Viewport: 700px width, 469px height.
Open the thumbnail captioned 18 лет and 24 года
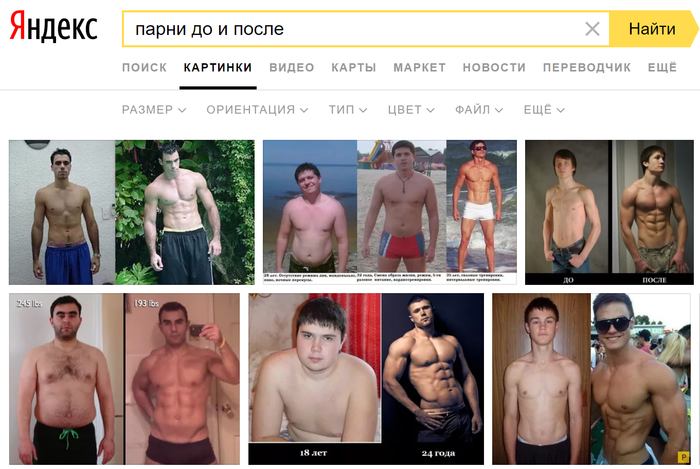point(366,379)
